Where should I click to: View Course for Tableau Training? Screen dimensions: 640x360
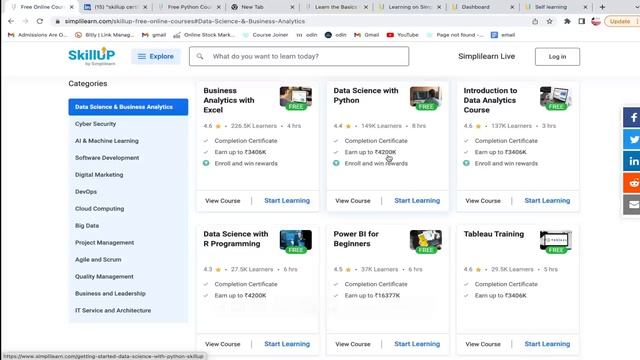click(x=483, y=344)
